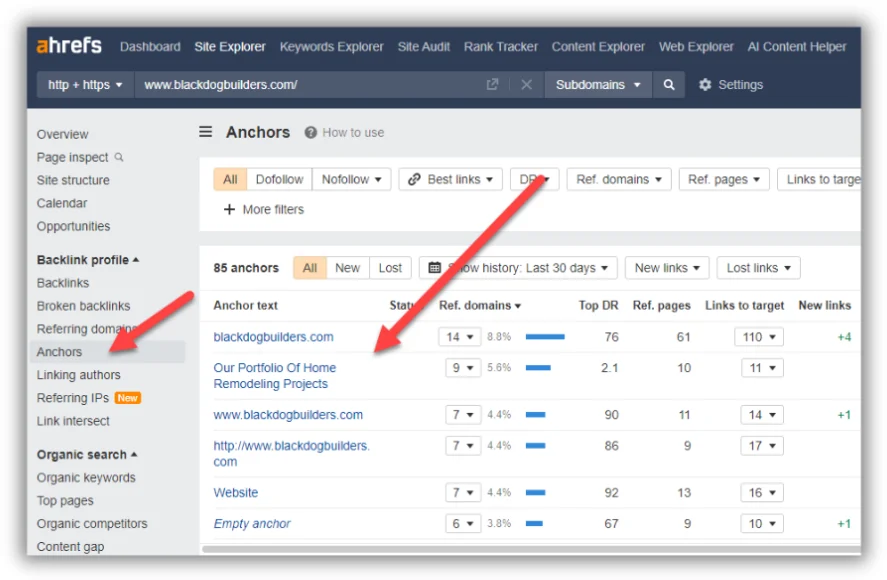Expand the Best links filter

pyautogui.click(x=450, y=179)
